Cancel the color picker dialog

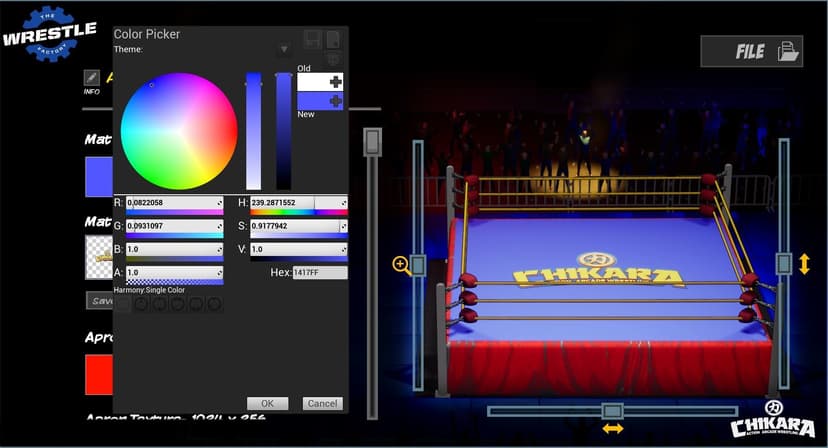pos(322,404)
